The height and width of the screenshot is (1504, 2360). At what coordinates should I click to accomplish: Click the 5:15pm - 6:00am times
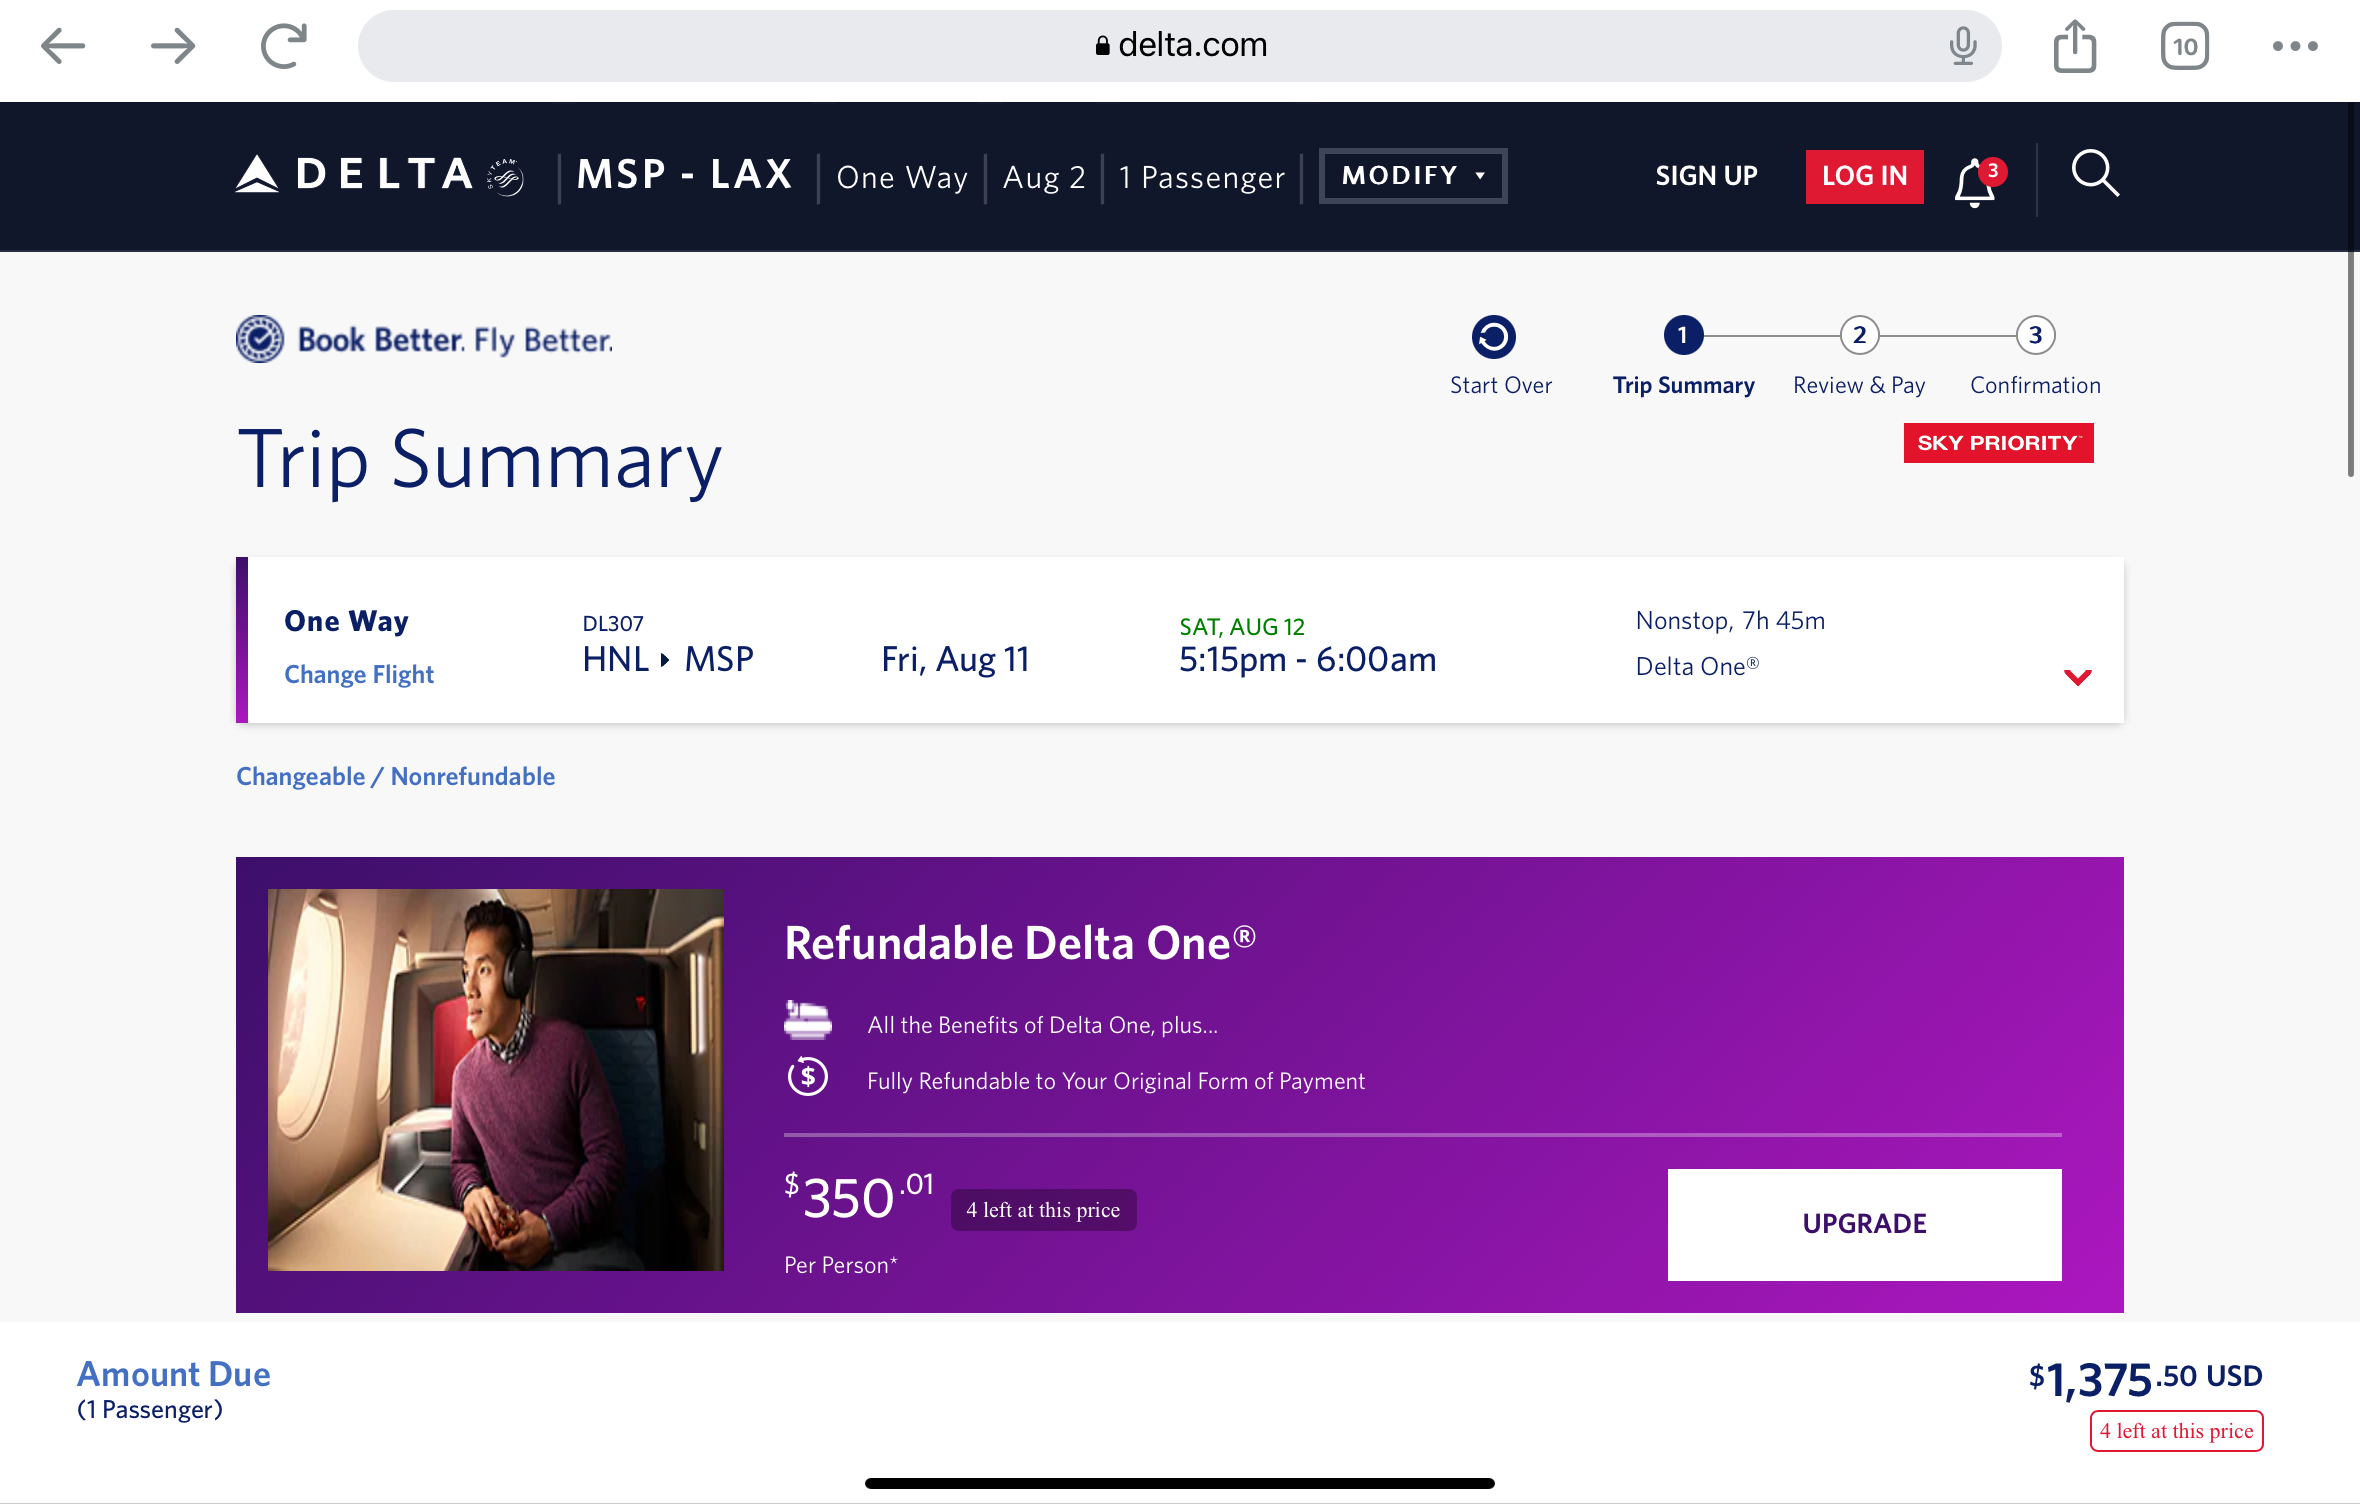coord(1307,660)
